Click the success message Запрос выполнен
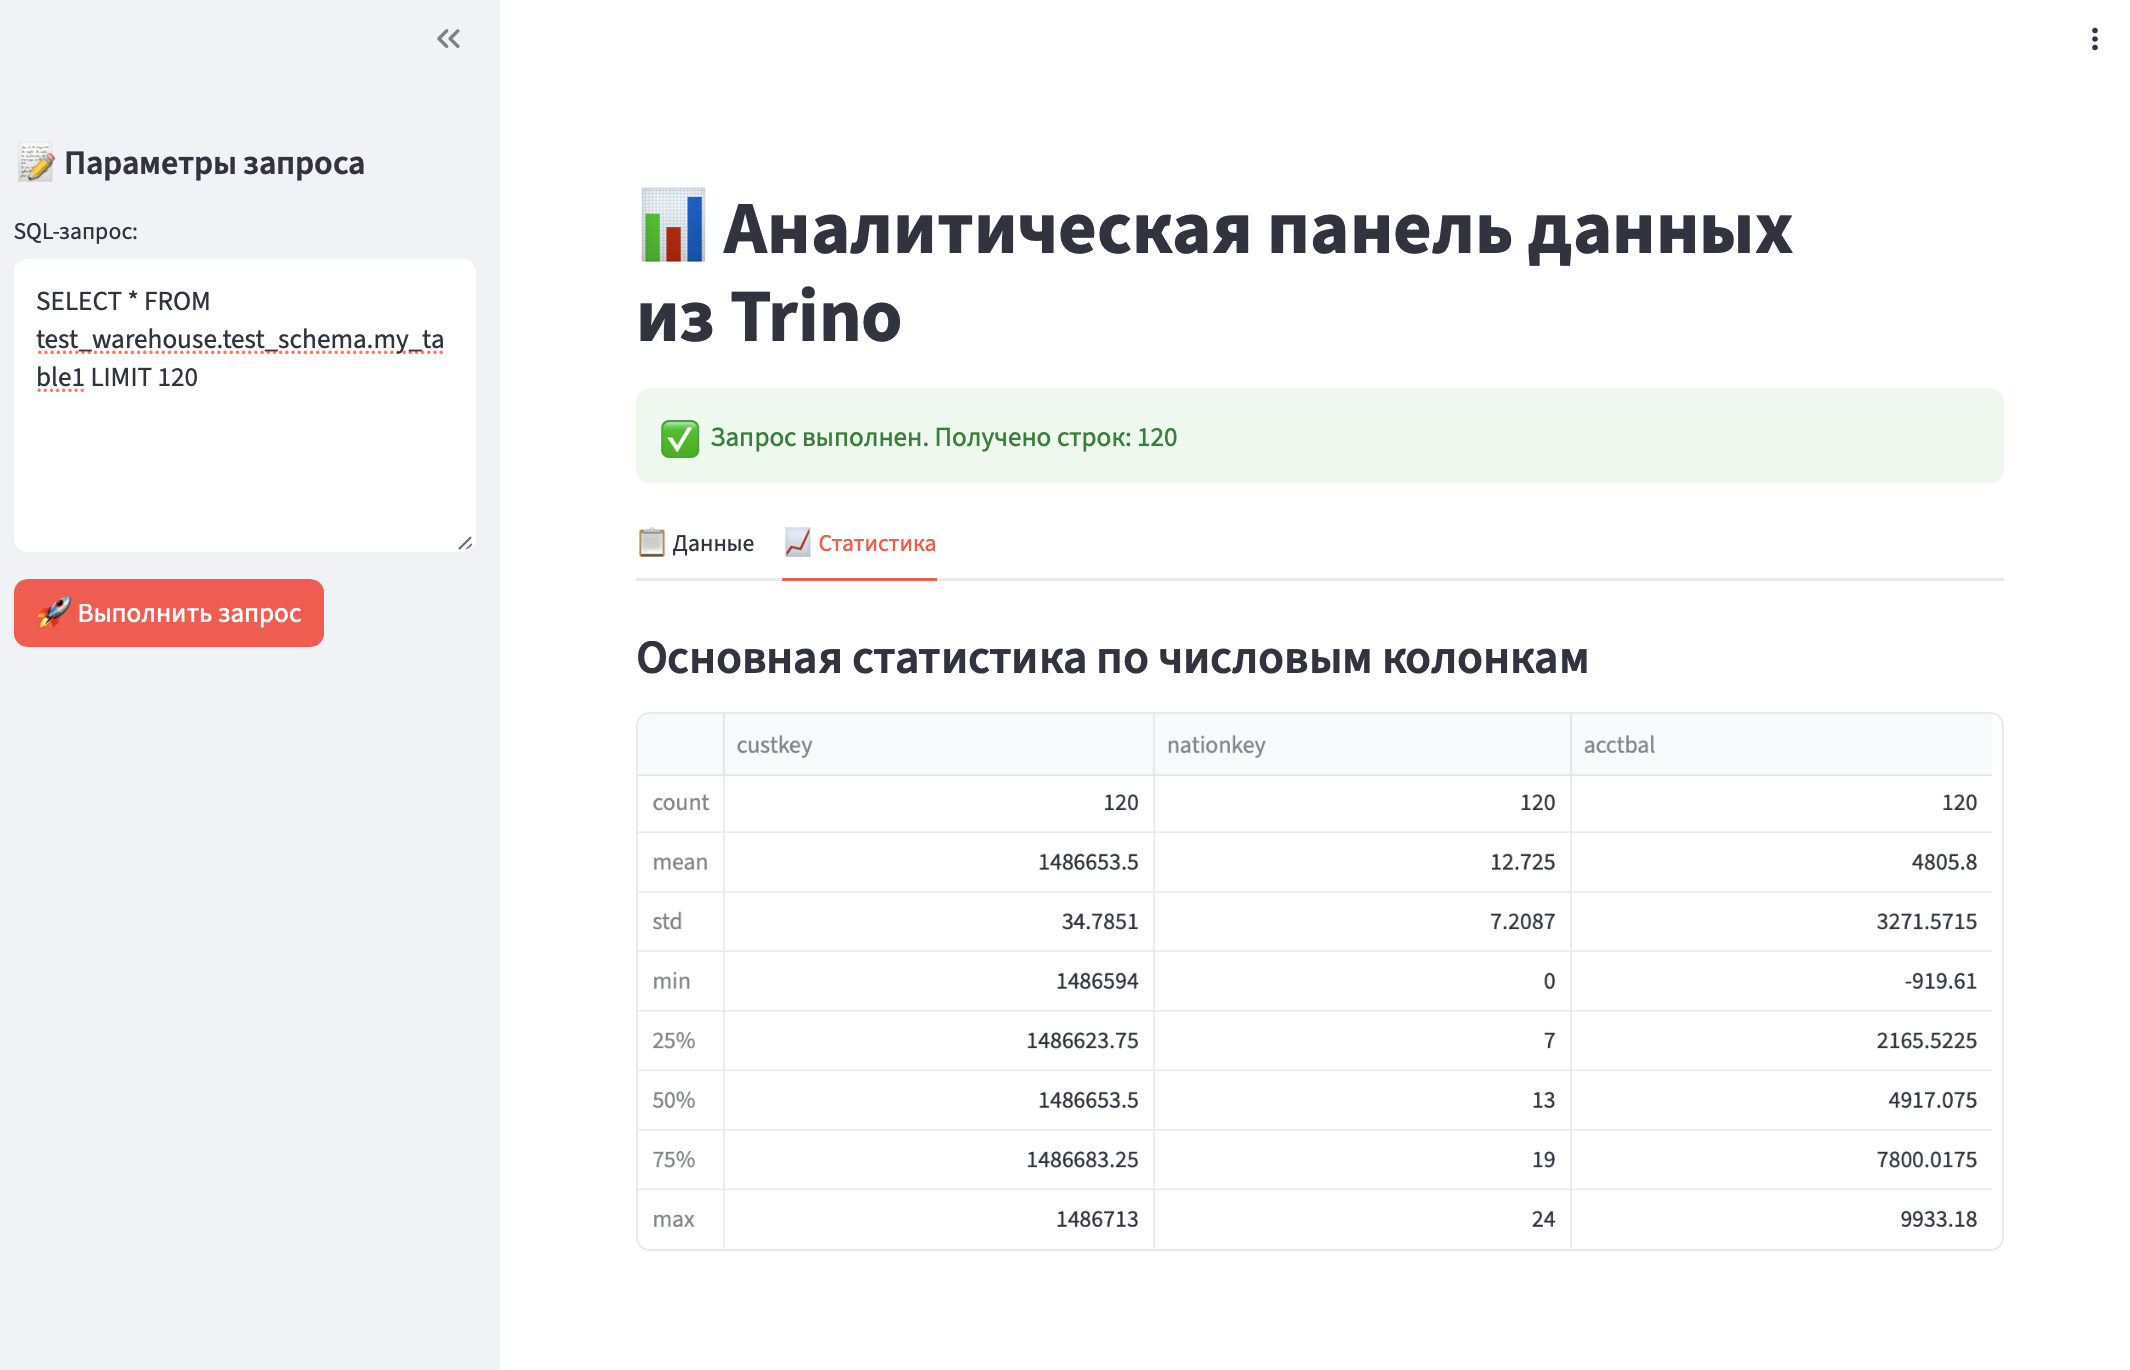The image size is (2130, 1370). click(x=943, y=438)
